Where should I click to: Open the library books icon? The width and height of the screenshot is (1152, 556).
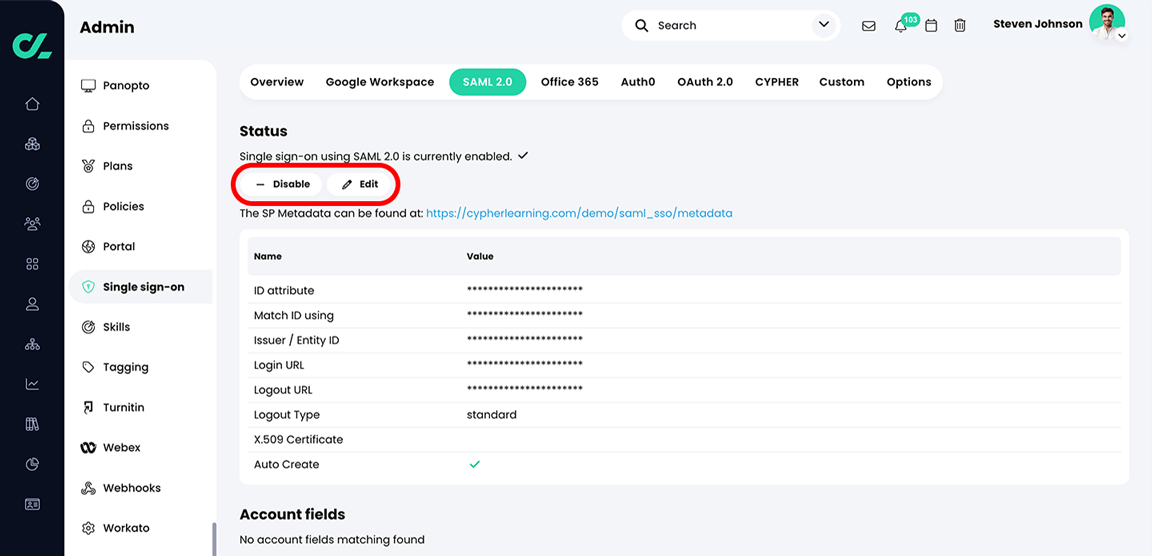point(32,424)
